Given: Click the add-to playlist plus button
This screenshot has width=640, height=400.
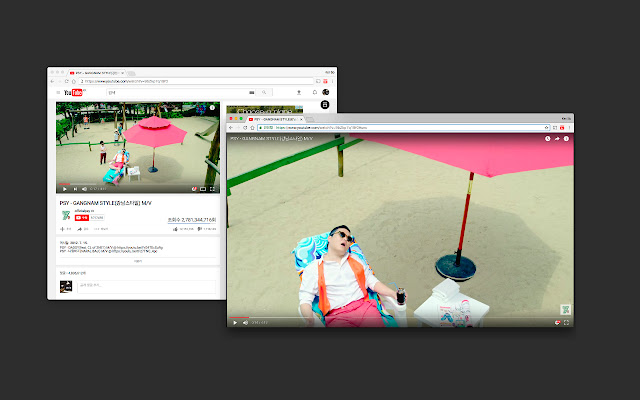Looking at the screenshot, I should (66, 229).
